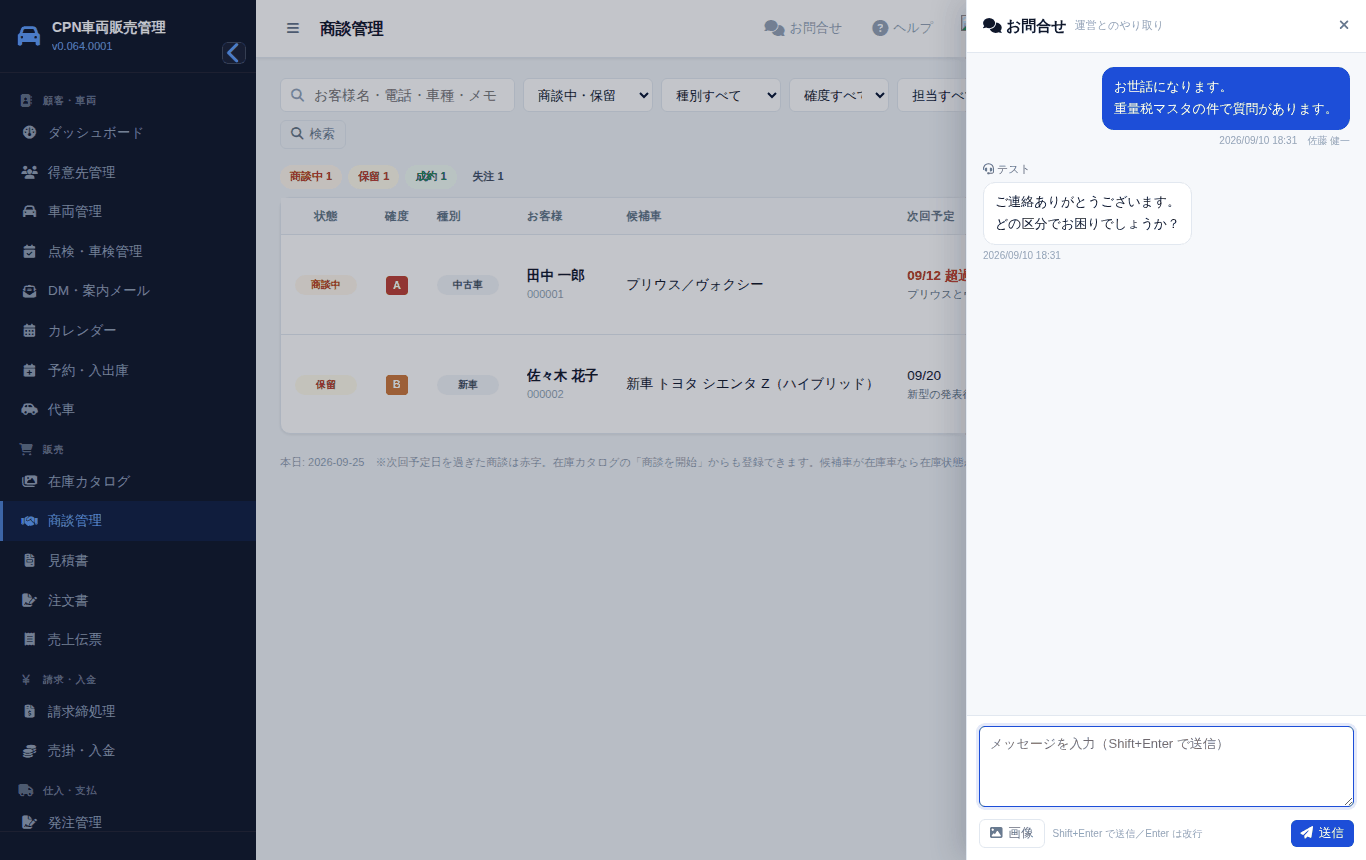Screen dimensions: 1366x860
Task: Click the 画像 attach image button
Action: pos(1012,833)
